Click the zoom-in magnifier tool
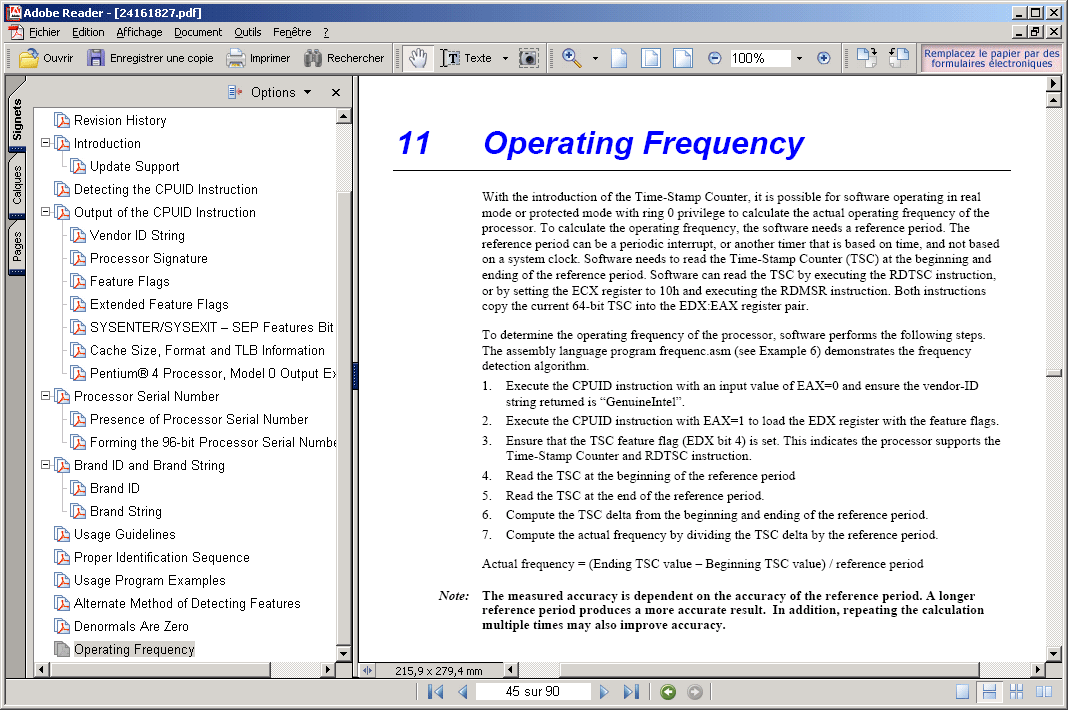This screenshot has height=710, width=1068. 572,58
